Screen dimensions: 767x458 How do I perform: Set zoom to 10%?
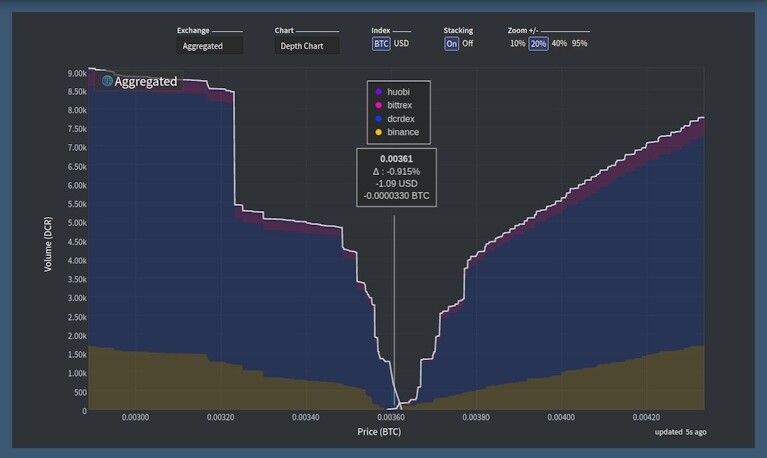tap(518, 44)
